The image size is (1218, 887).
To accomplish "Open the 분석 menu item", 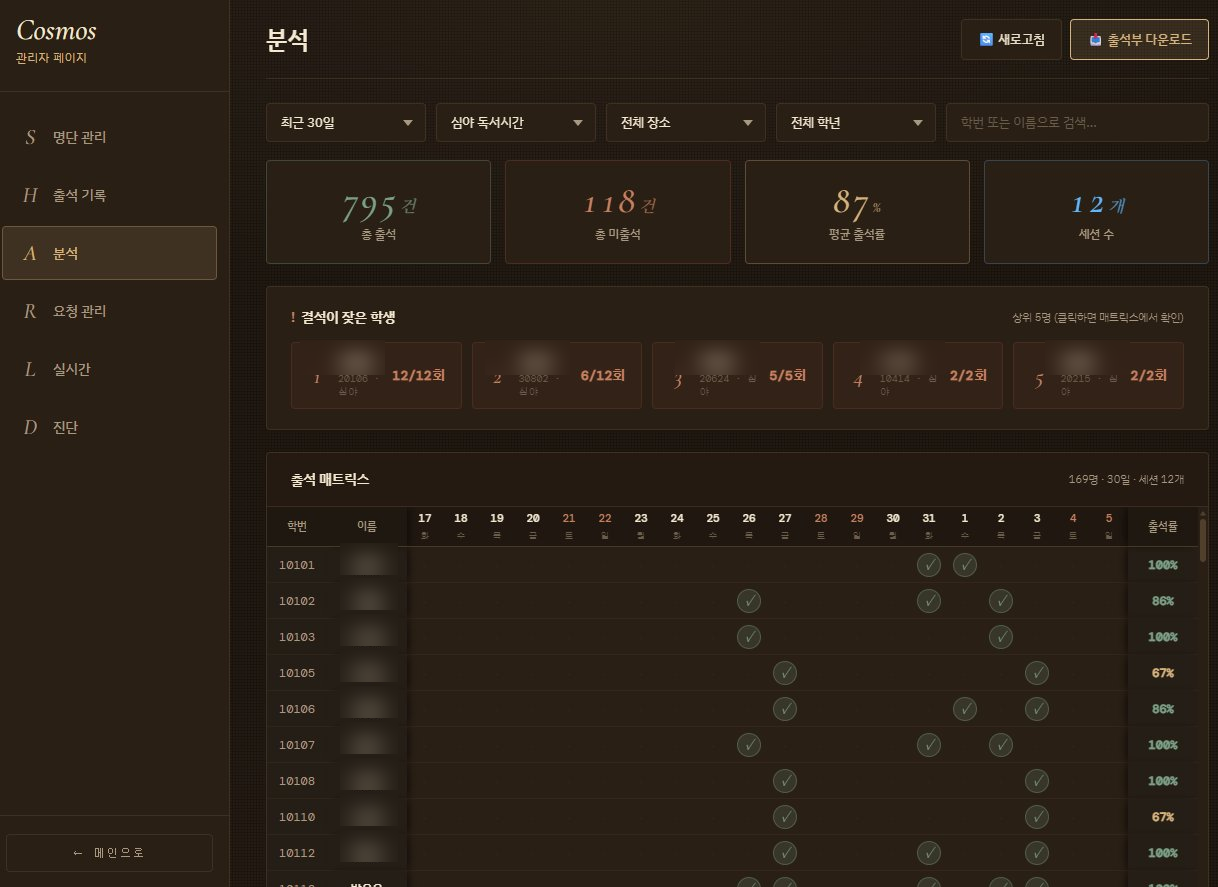I will click(109, 253).
